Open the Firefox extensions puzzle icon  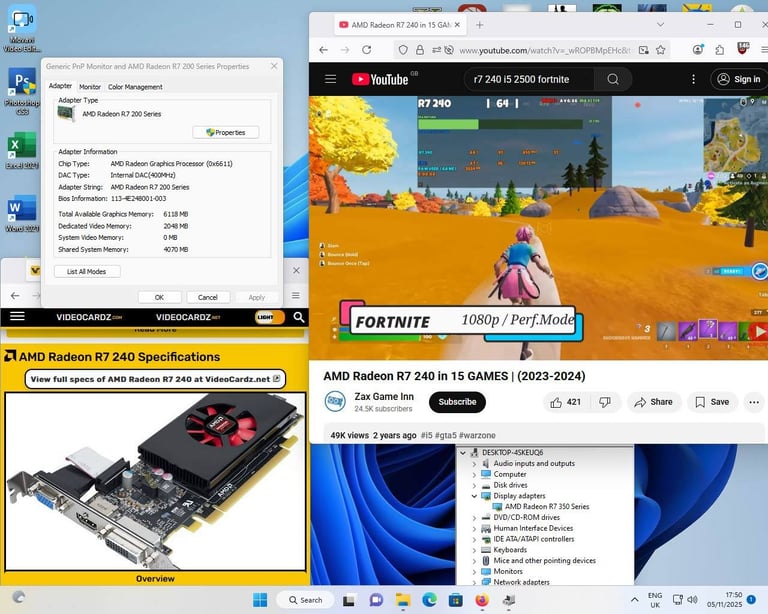pos(720,49)
